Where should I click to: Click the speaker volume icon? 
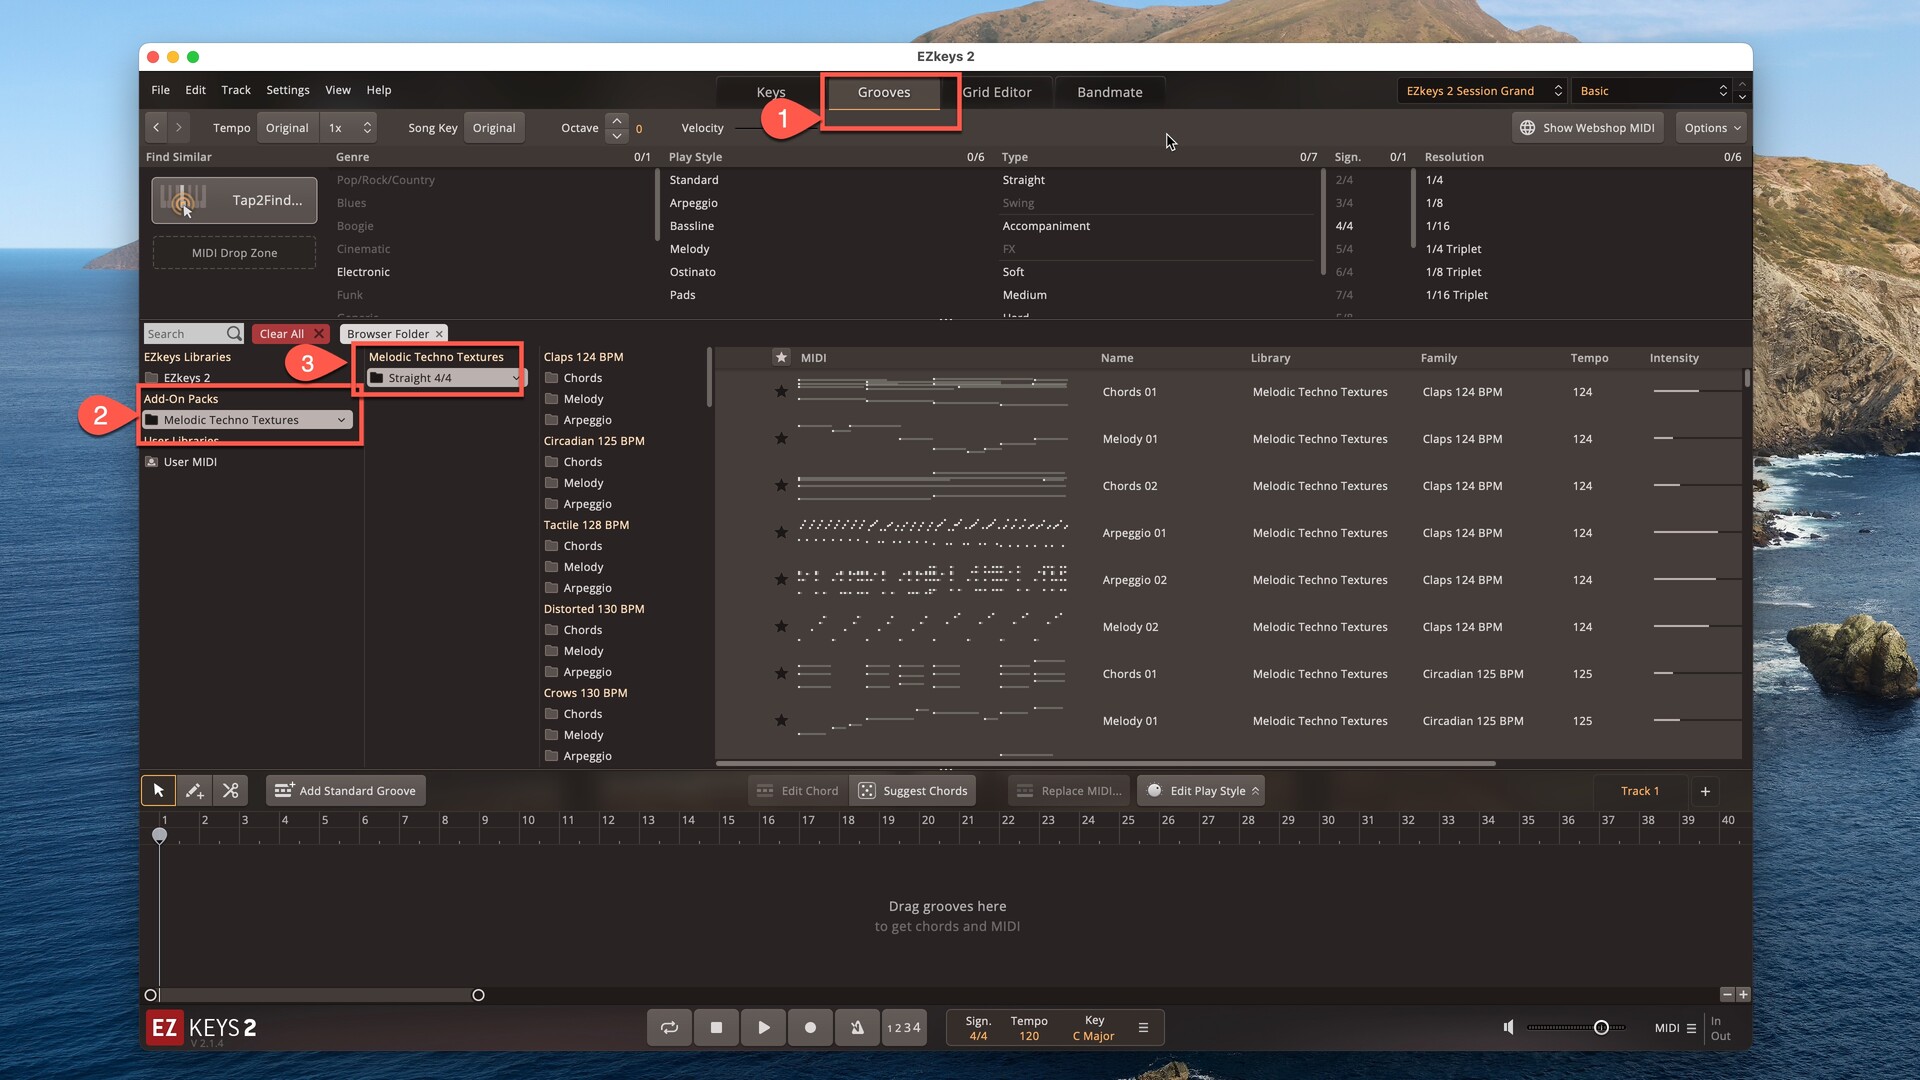tap(1508, 1027)
